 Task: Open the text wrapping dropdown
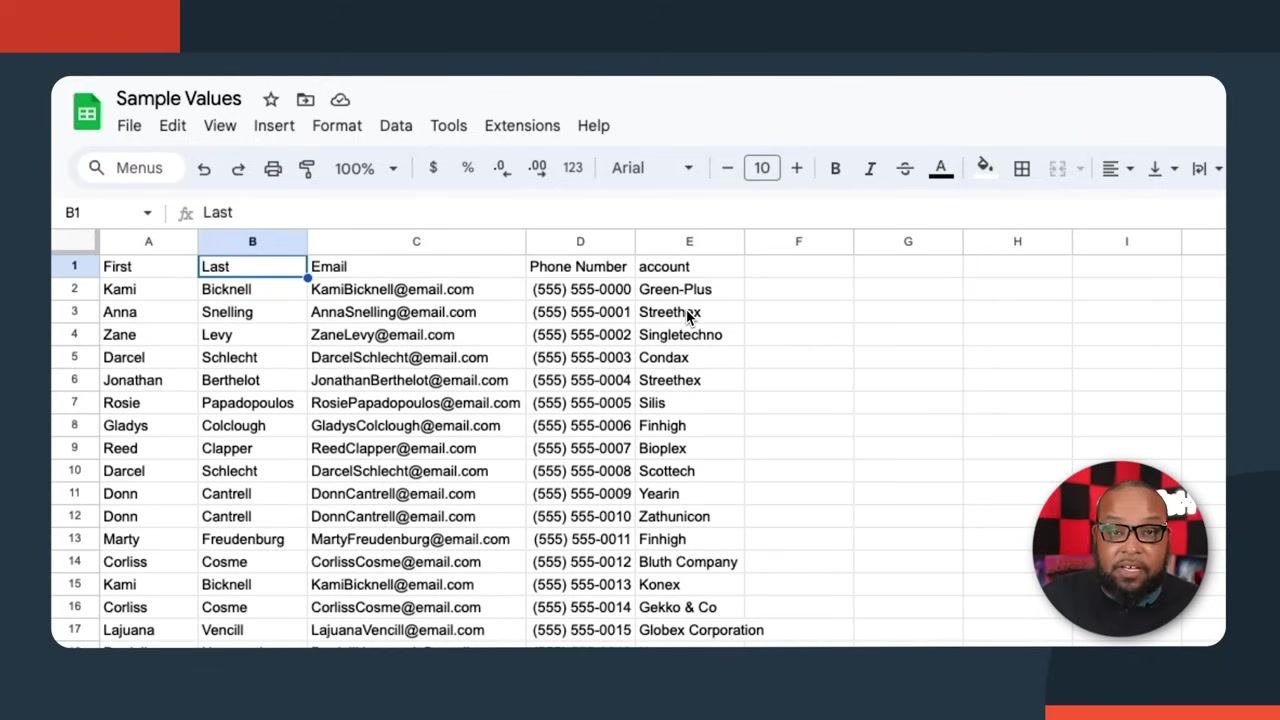point(1207,169)
